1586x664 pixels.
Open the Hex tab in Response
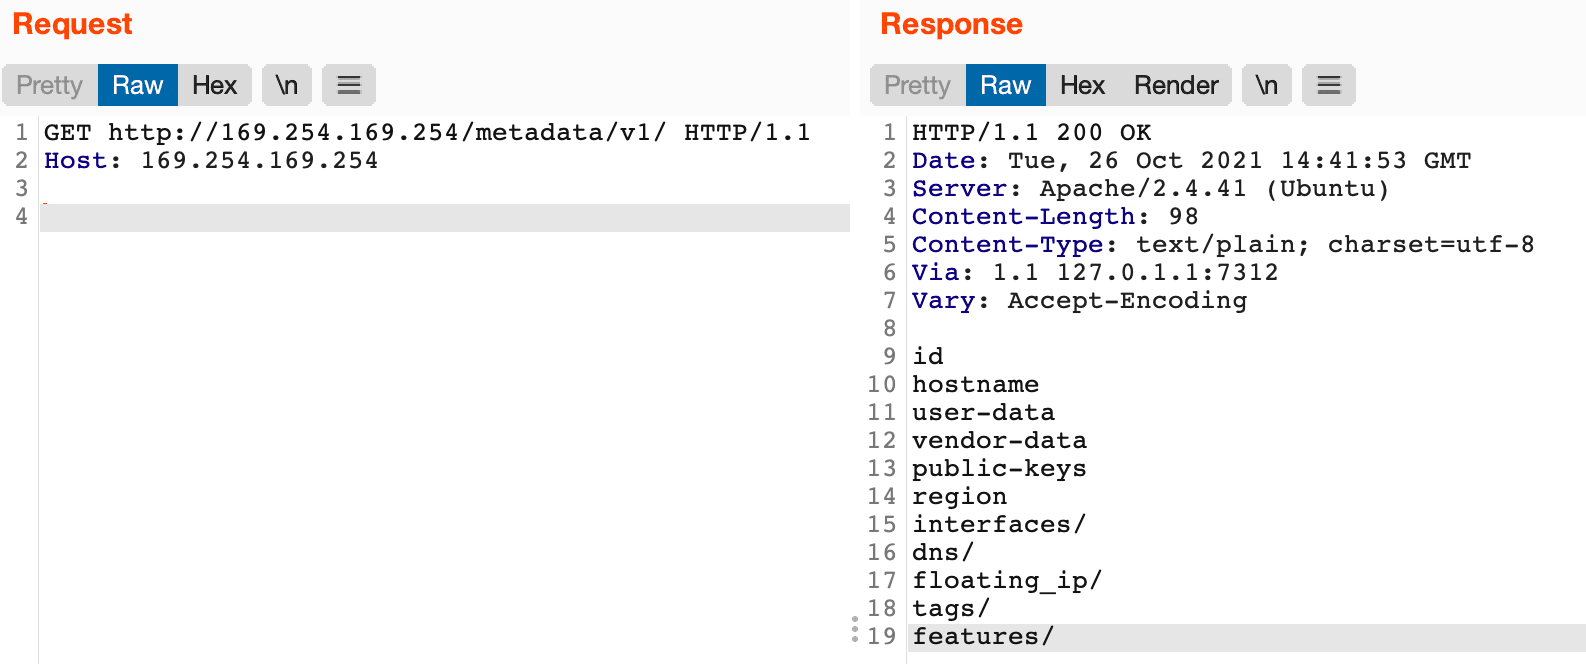click(x=1082, y=85)
